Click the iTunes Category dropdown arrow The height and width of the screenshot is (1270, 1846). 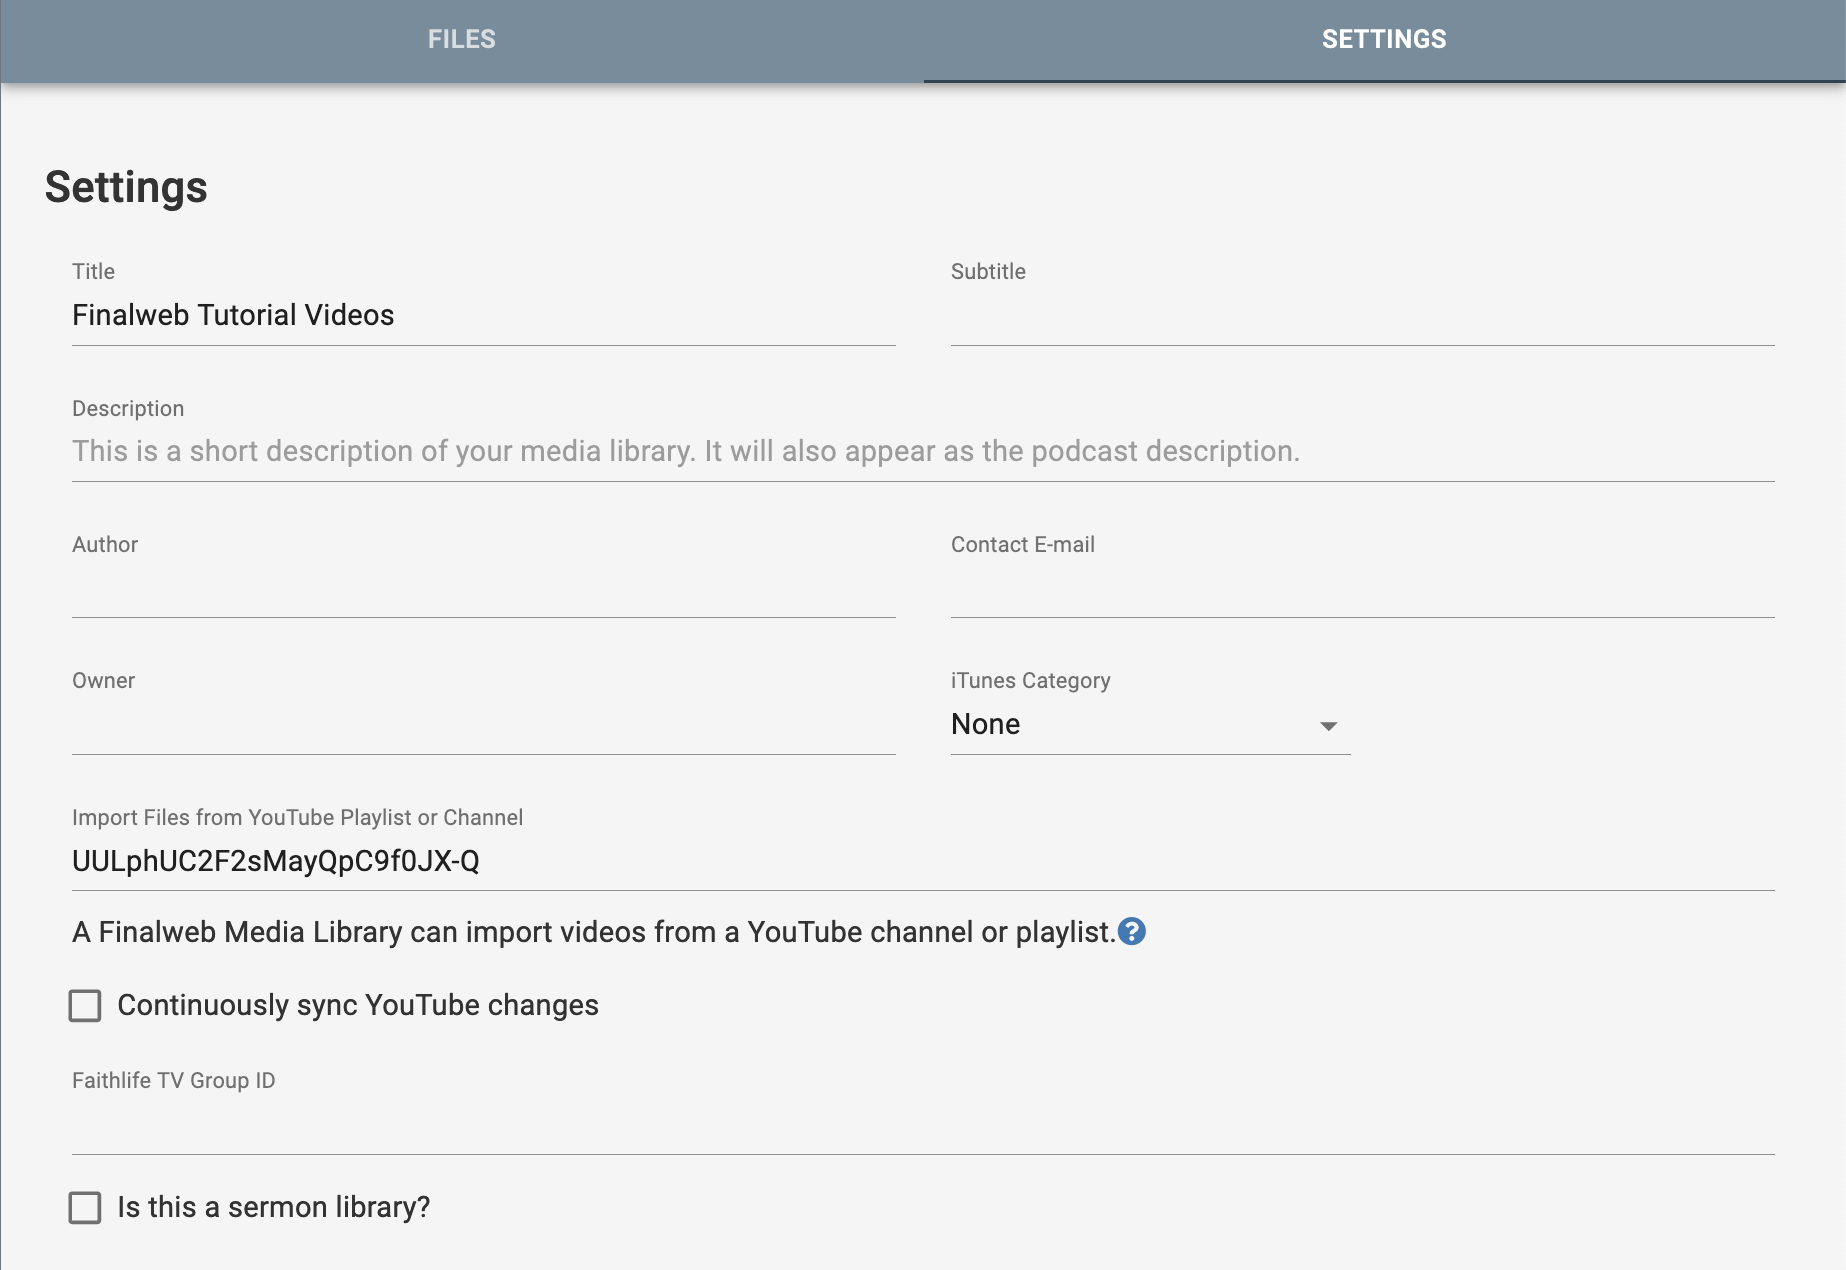click(1328, 726)
